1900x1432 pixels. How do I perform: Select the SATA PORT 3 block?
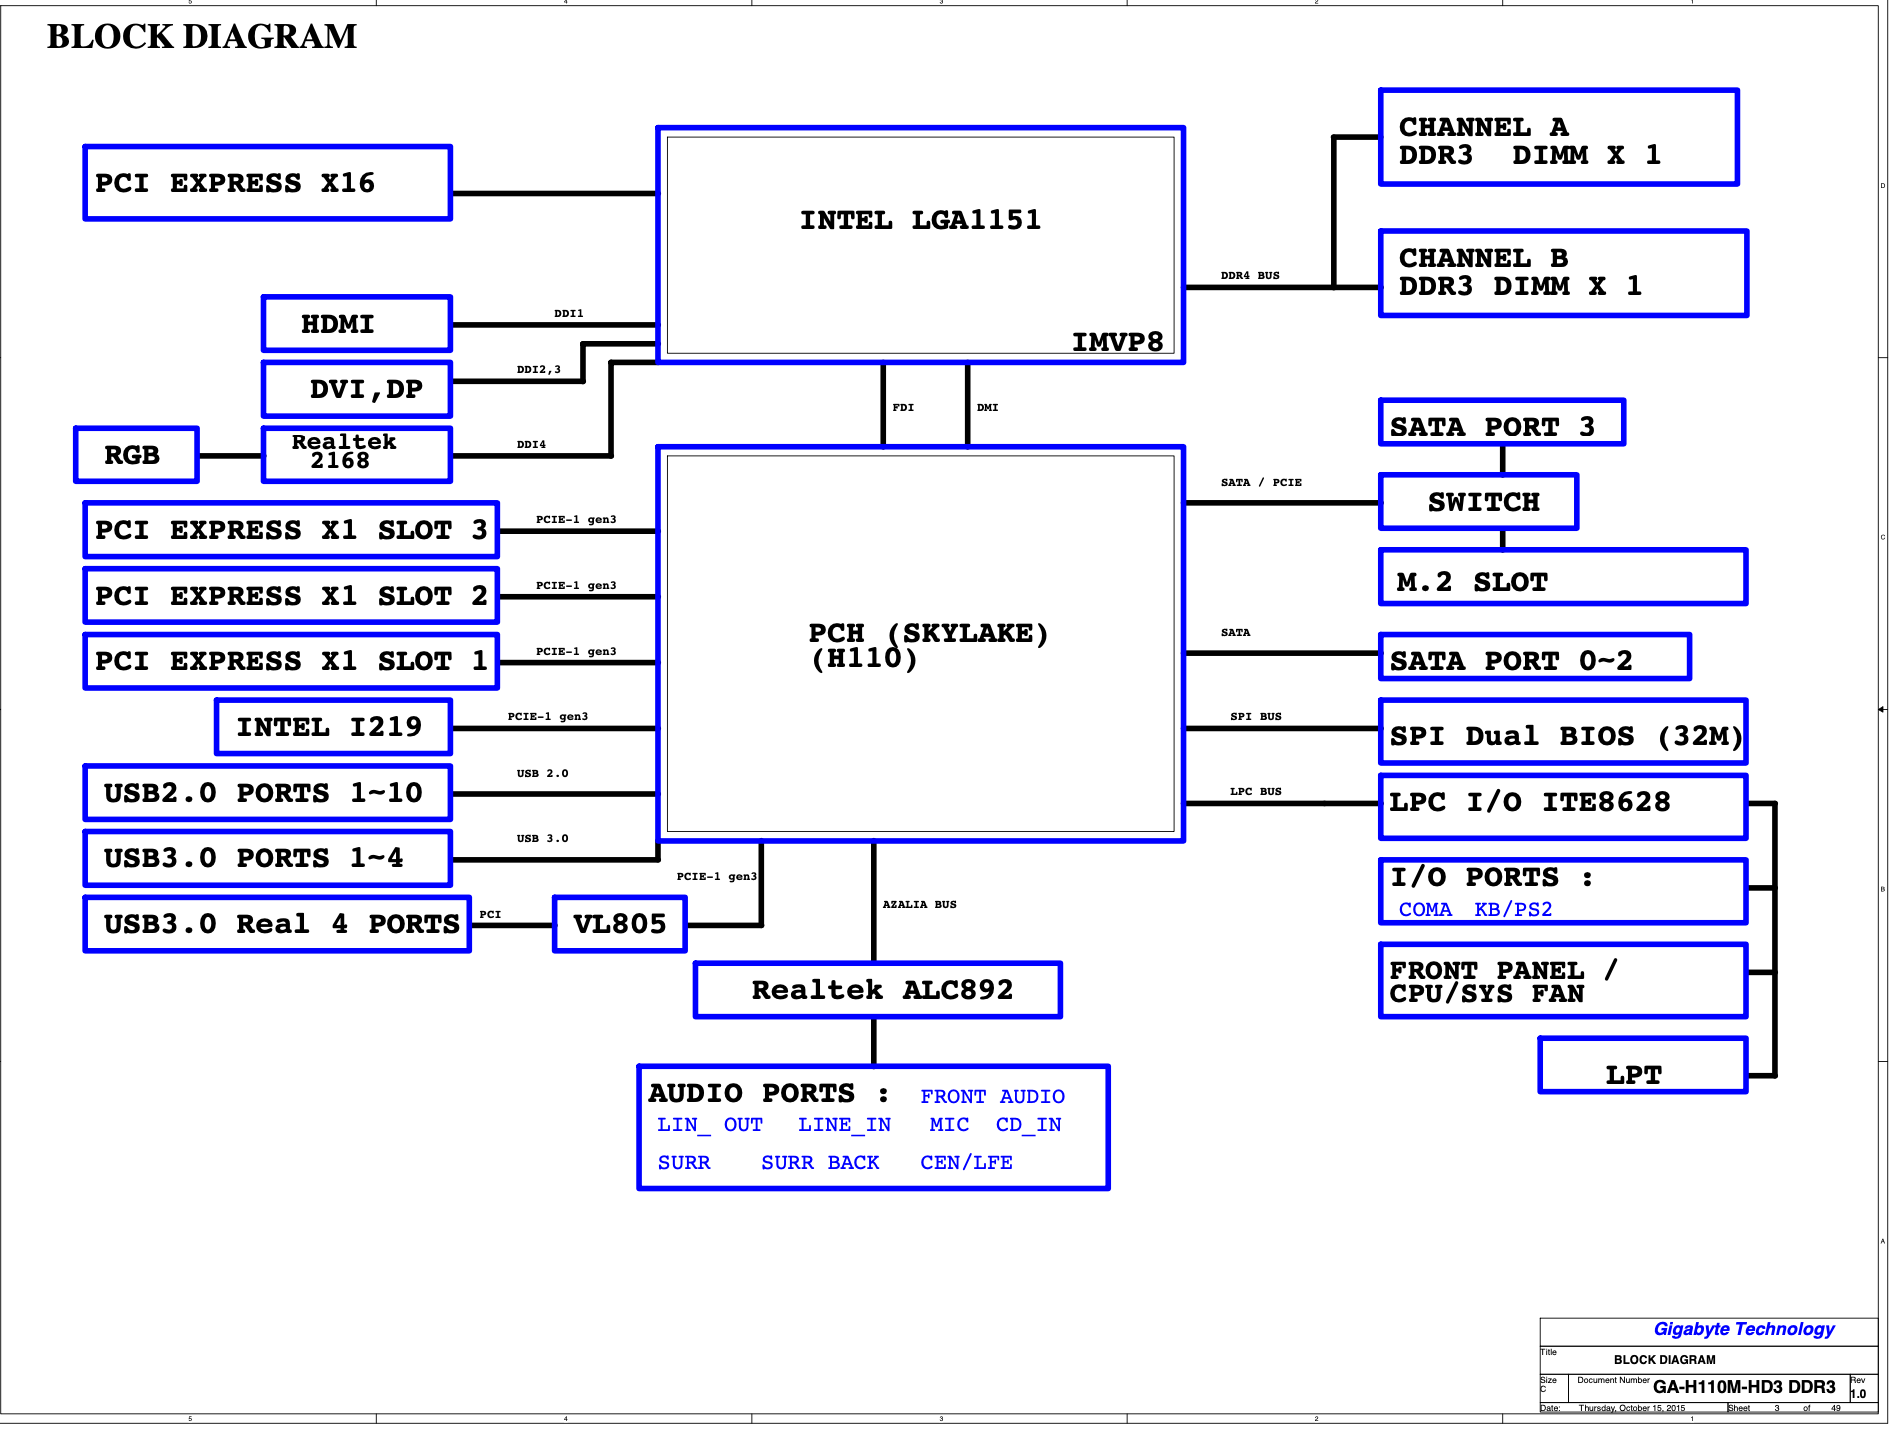coord(1502,422)
